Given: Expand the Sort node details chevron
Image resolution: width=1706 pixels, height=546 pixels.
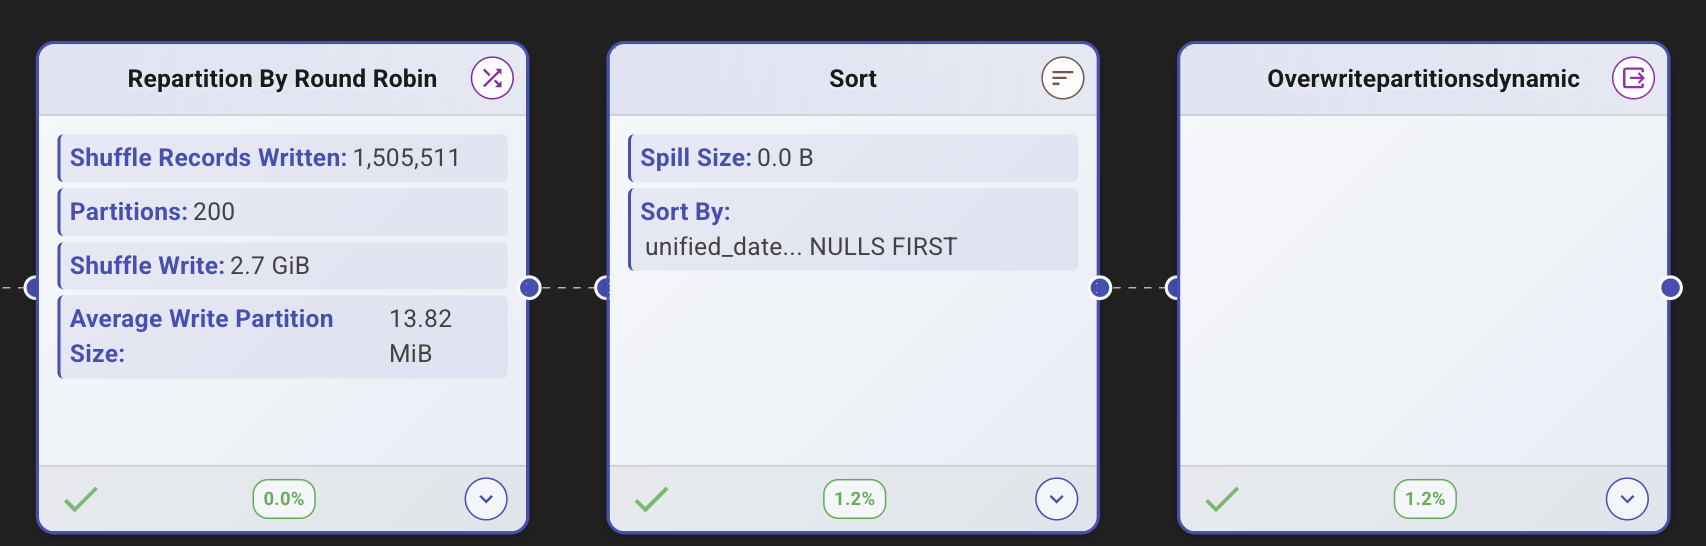Looking at the screenshot, I should (x=1056, y=499).
